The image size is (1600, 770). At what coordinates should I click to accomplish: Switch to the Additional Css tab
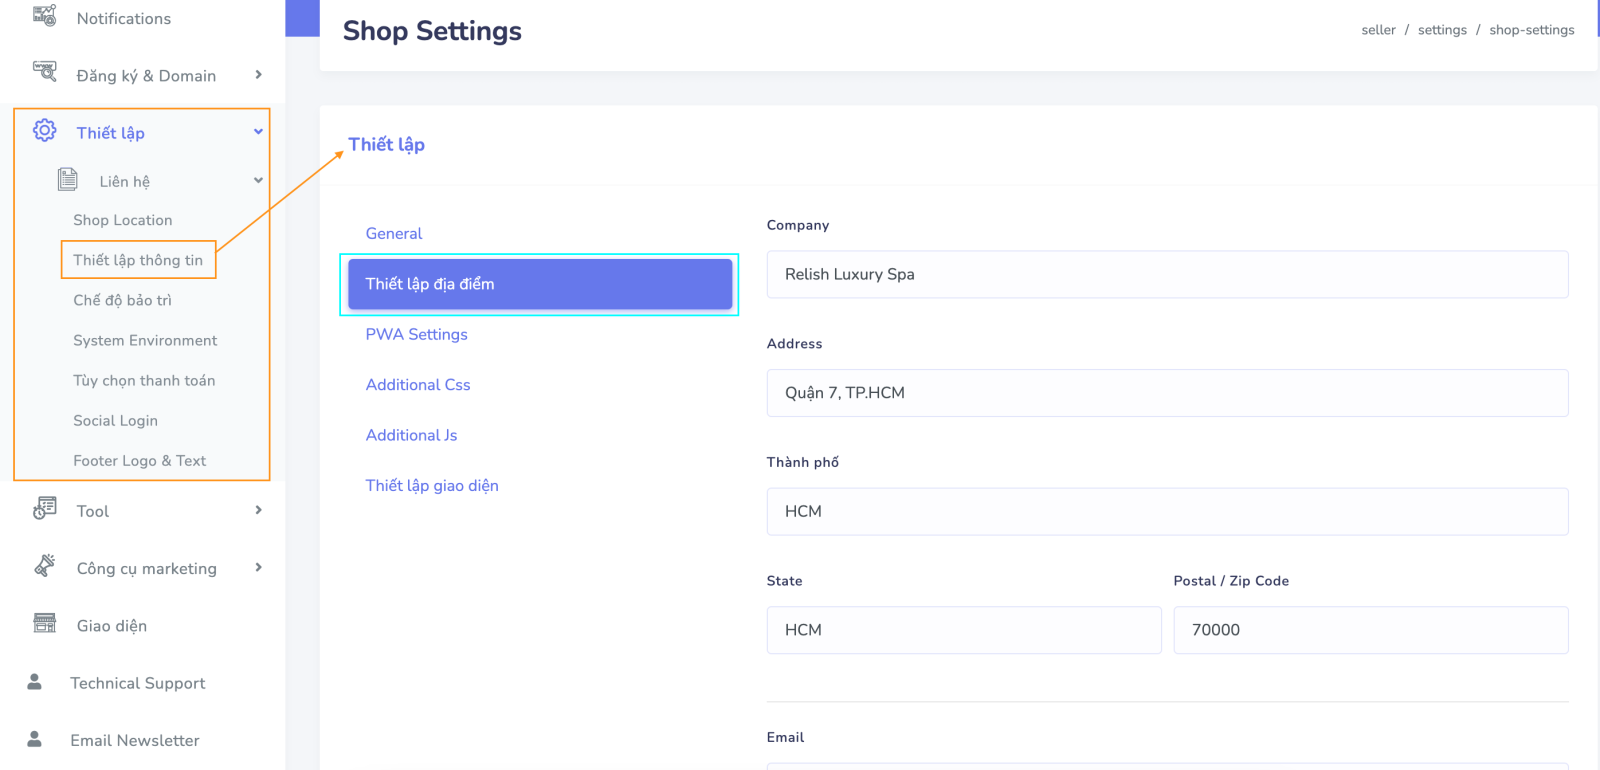(x=418, y=385)
